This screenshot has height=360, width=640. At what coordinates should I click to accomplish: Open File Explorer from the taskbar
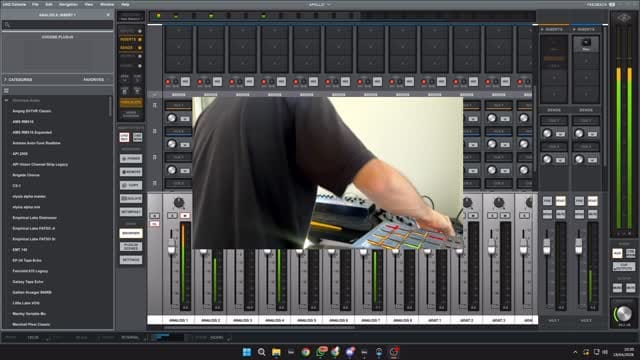pyautogui.click(x=276, y=352)
